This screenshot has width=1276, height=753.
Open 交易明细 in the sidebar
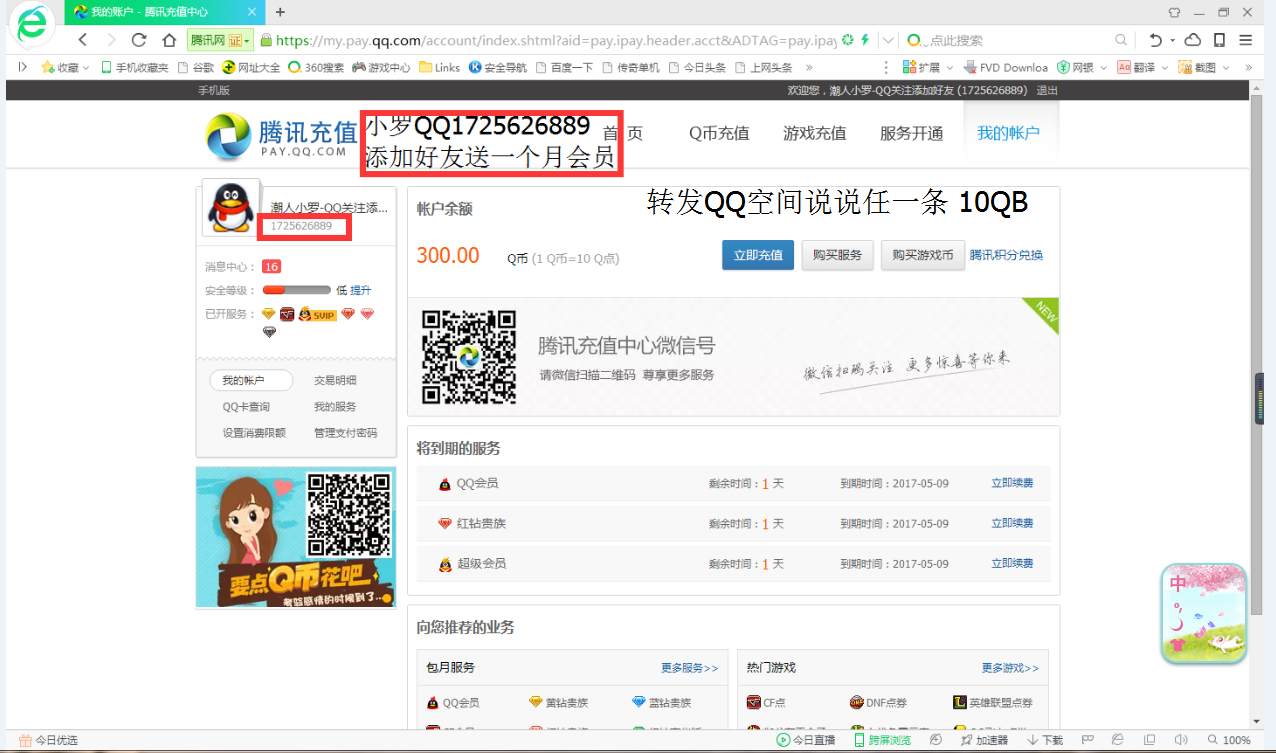(335, 380)
